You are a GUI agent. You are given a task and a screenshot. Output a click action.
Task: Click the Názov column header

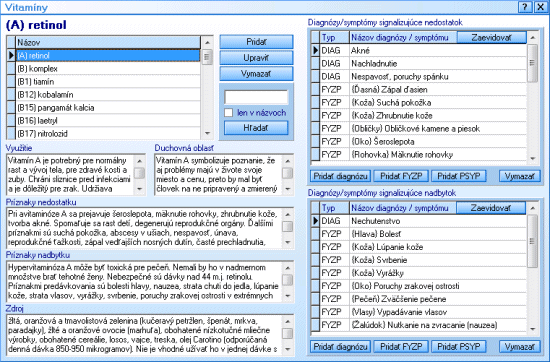[108, 42]
